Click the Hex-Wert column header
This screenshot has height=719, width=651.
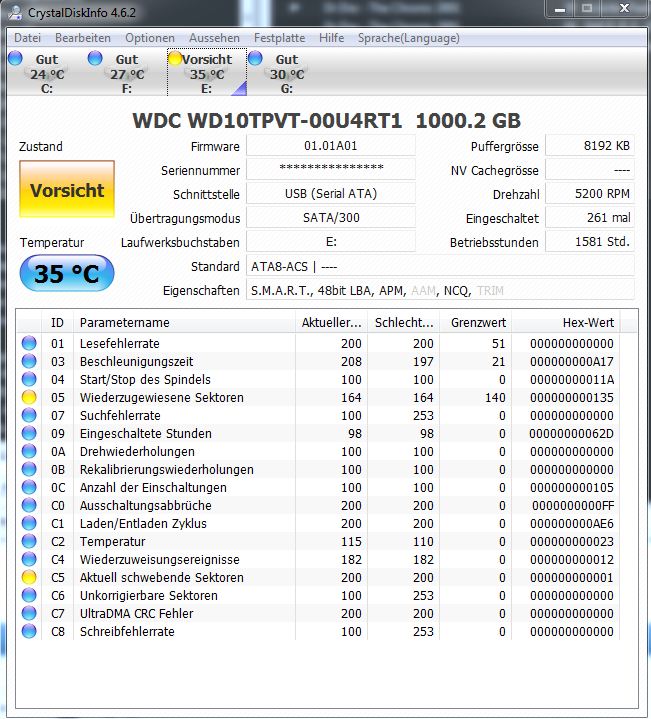click(566, 322)
